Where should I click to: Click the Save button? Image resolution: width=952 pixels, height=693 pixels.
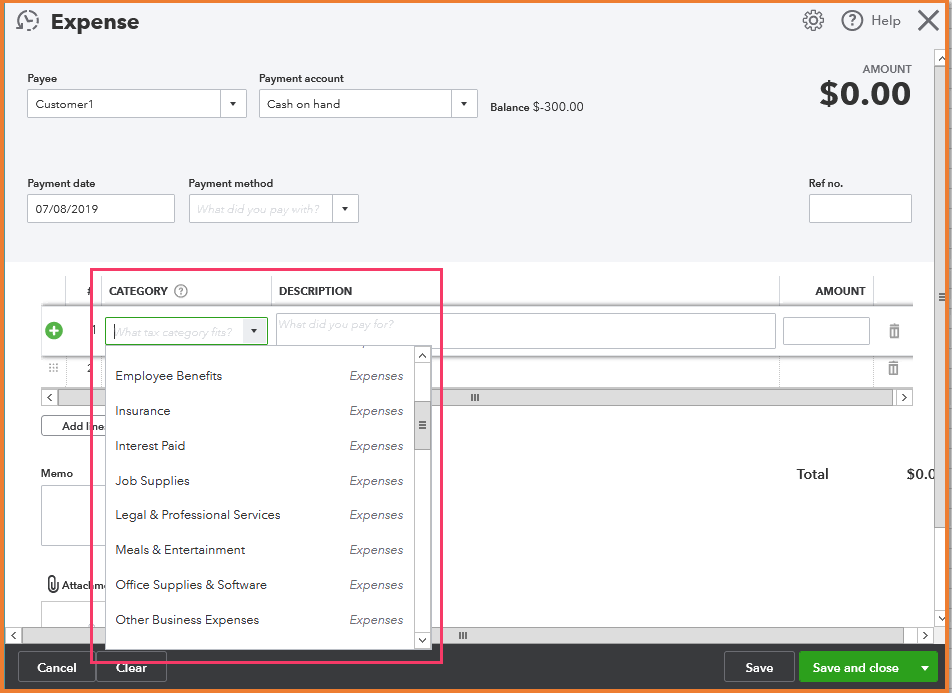pyautogui.click(x=760, y=667)
